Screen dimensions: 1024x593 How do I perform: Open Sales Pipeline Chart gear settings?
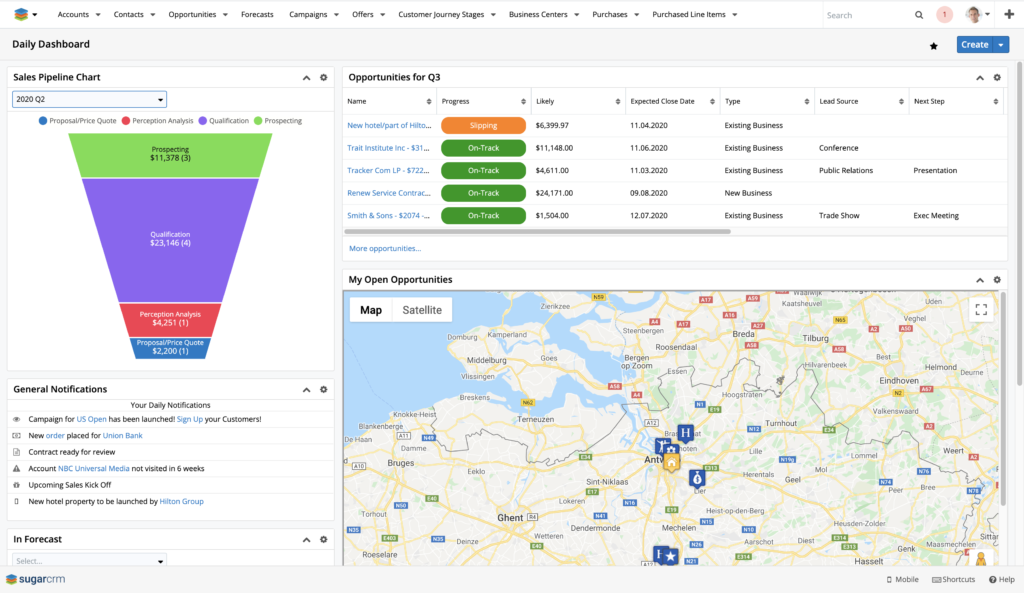click(323, 78)
